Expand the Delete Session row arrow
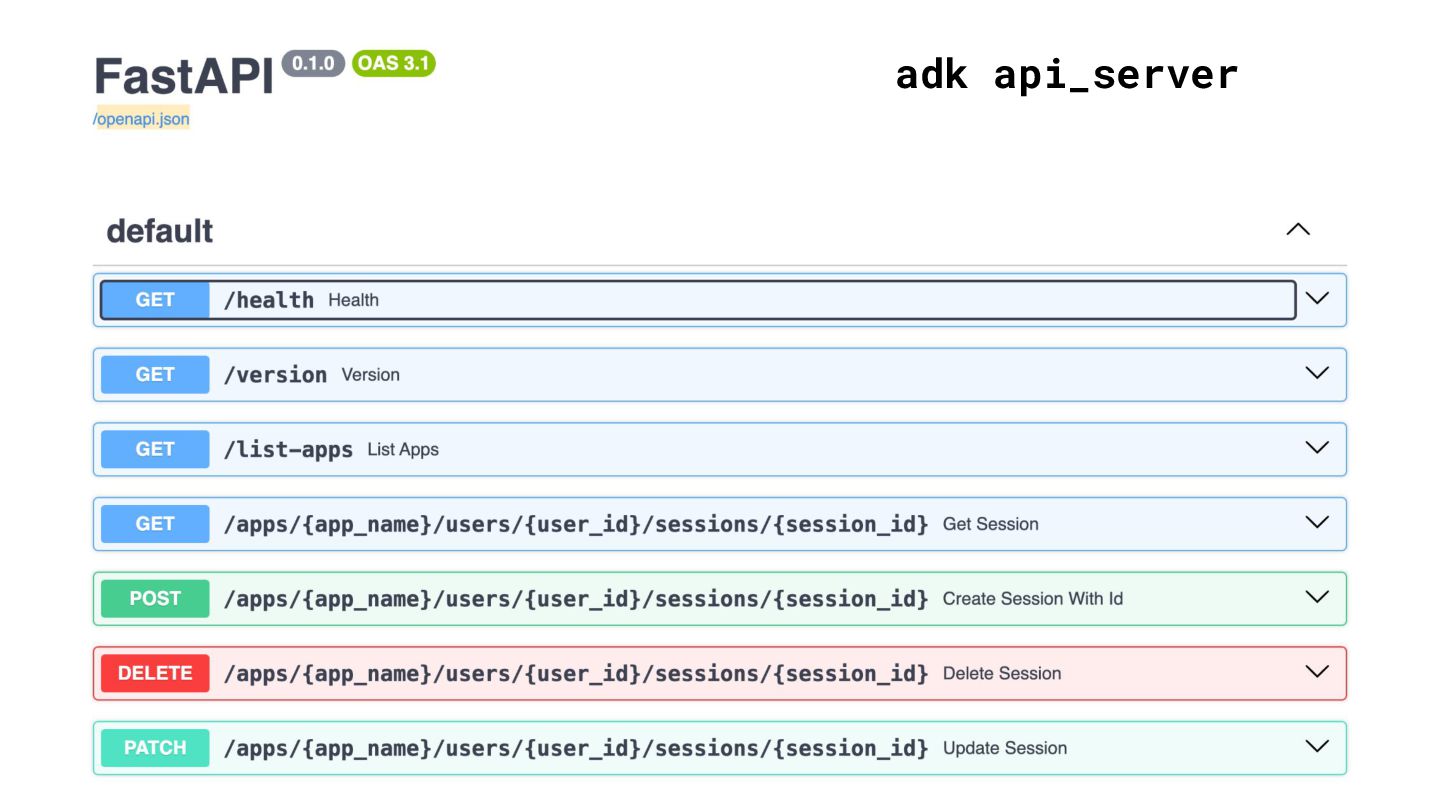This screenshot has width=1440, height=810. [x=1317, y=672]
